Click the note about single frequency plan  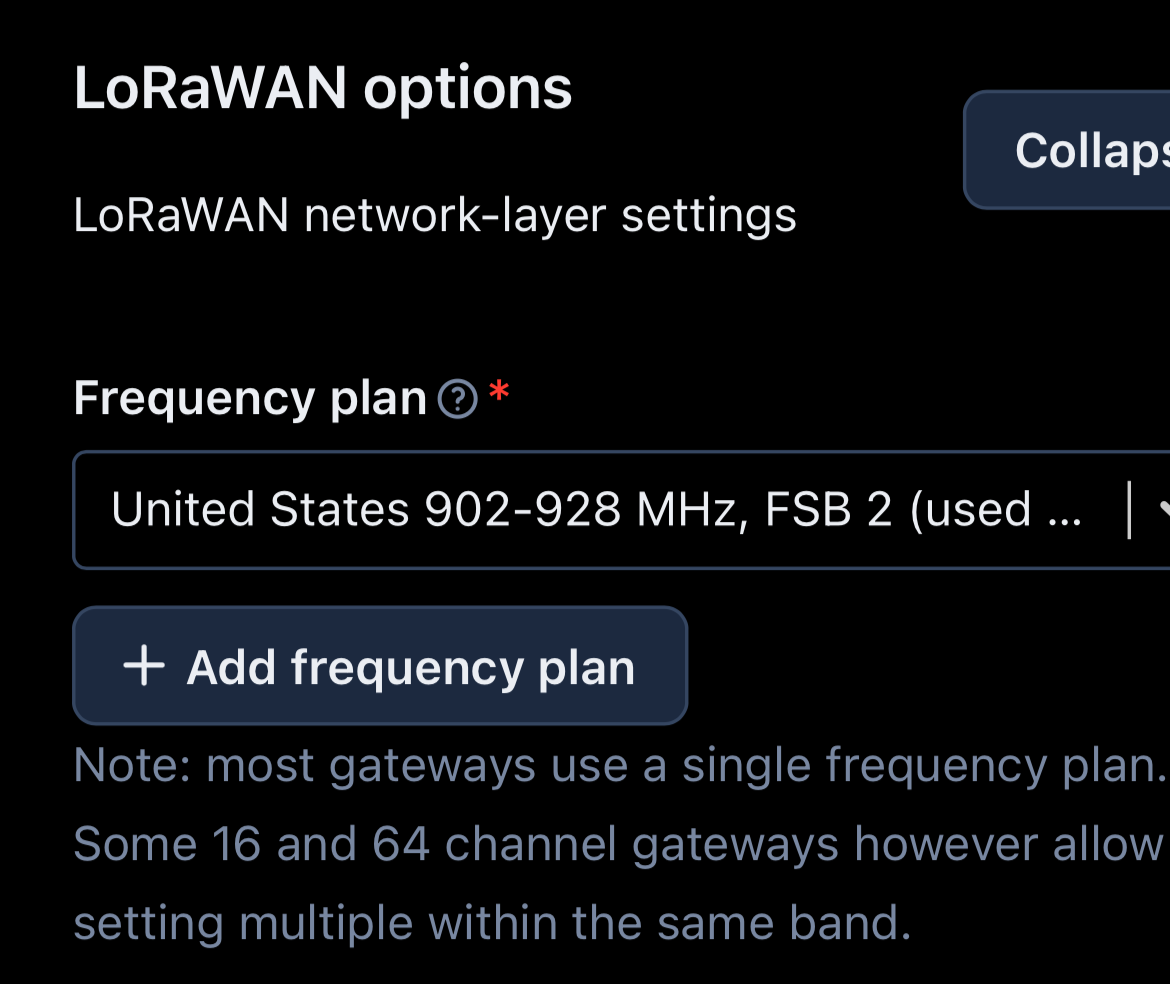tap(620, 766)
